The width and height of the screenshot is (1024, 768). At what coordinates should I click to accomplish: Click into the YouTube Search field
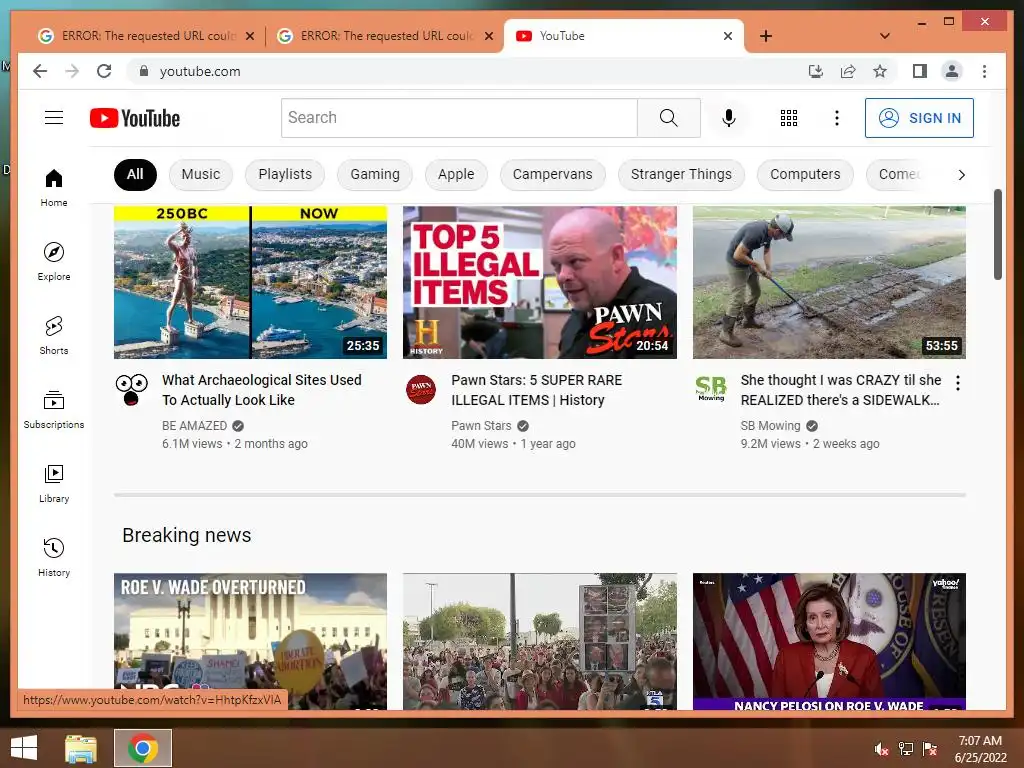[x=459, y=118]
